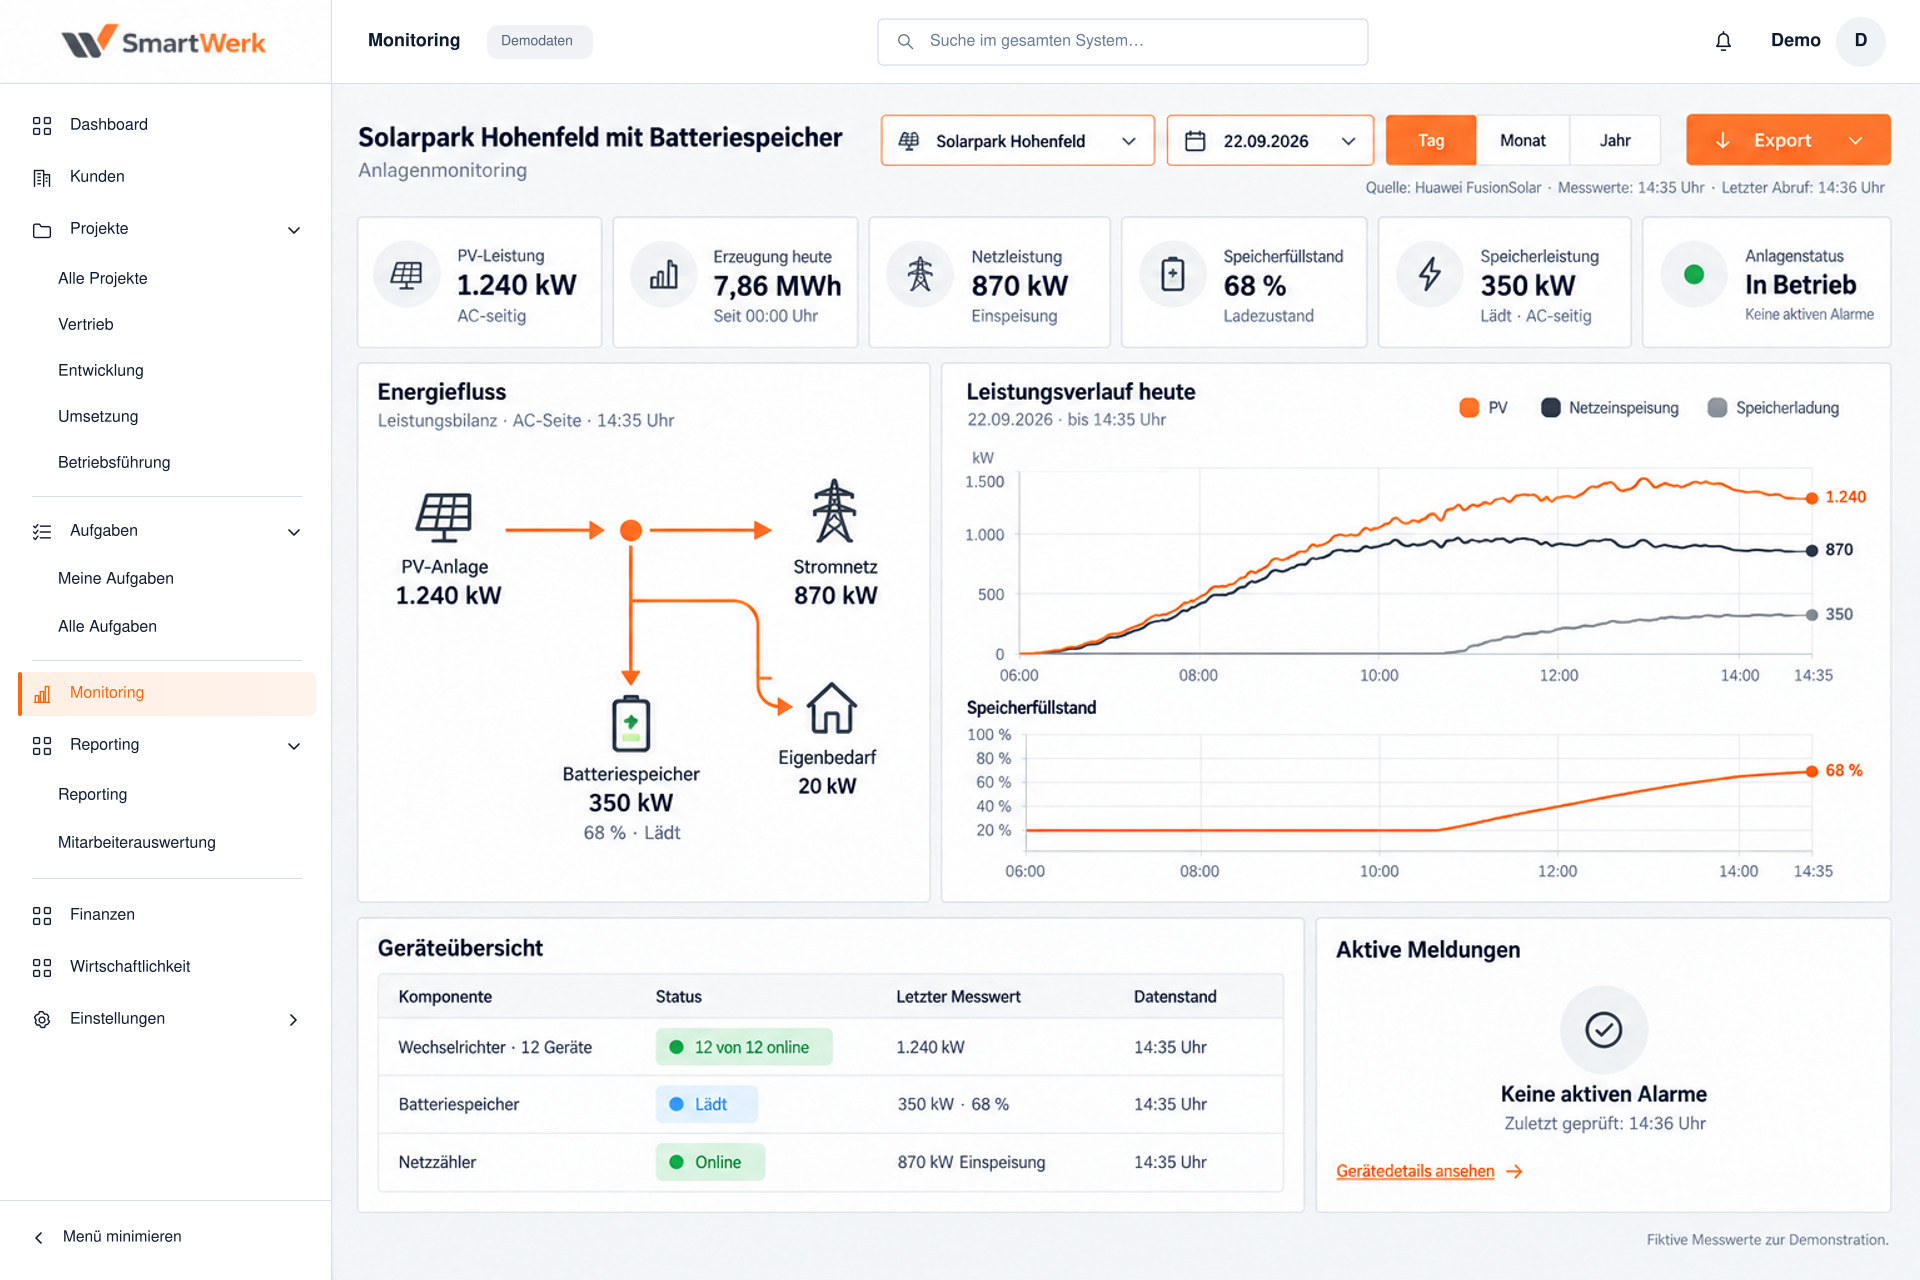The width and height of the screenshot is (1920, 1280).
Task: Click the Netzleistung power pylon icon
Action: click(x=920, y=275)
